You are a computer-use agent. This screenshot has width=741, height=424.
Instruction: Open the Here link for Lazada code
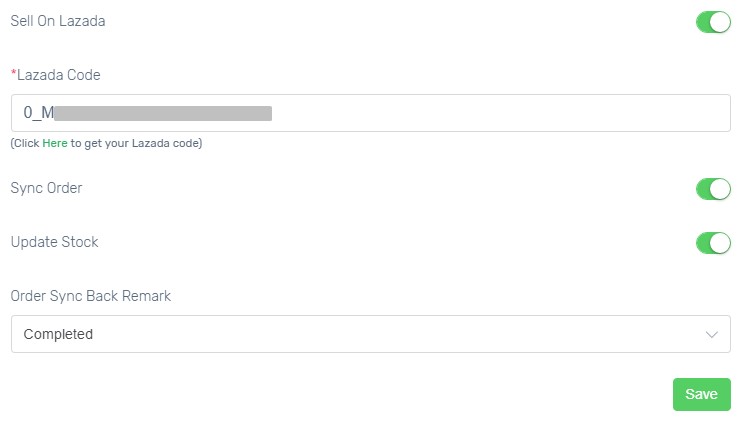click(x=55, y=143)
